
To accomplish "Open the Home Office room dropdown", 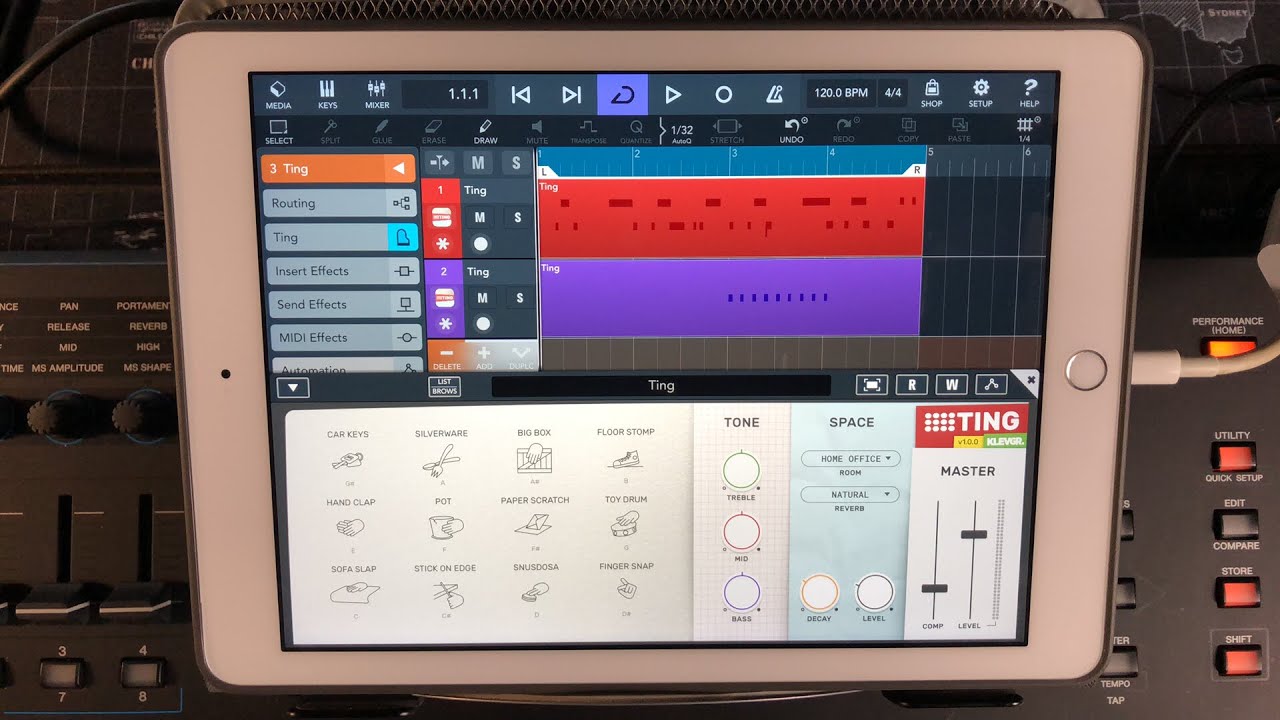I will [x=851, y=459].
